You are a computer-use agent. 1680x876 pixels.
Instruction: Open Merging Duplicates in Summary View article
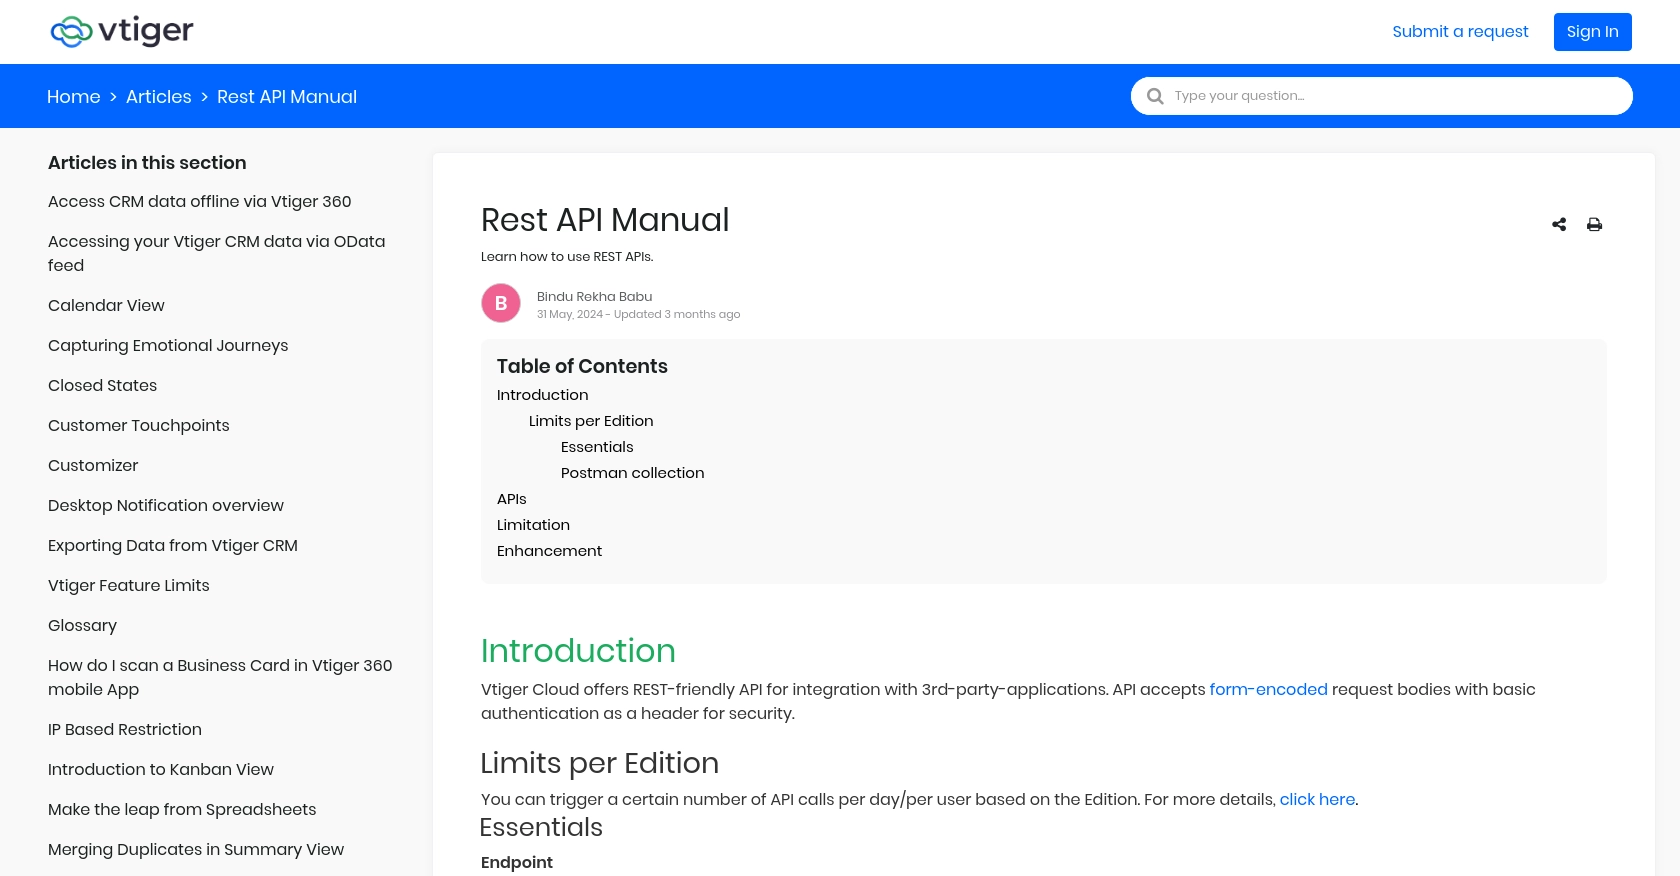click(196, 849)
